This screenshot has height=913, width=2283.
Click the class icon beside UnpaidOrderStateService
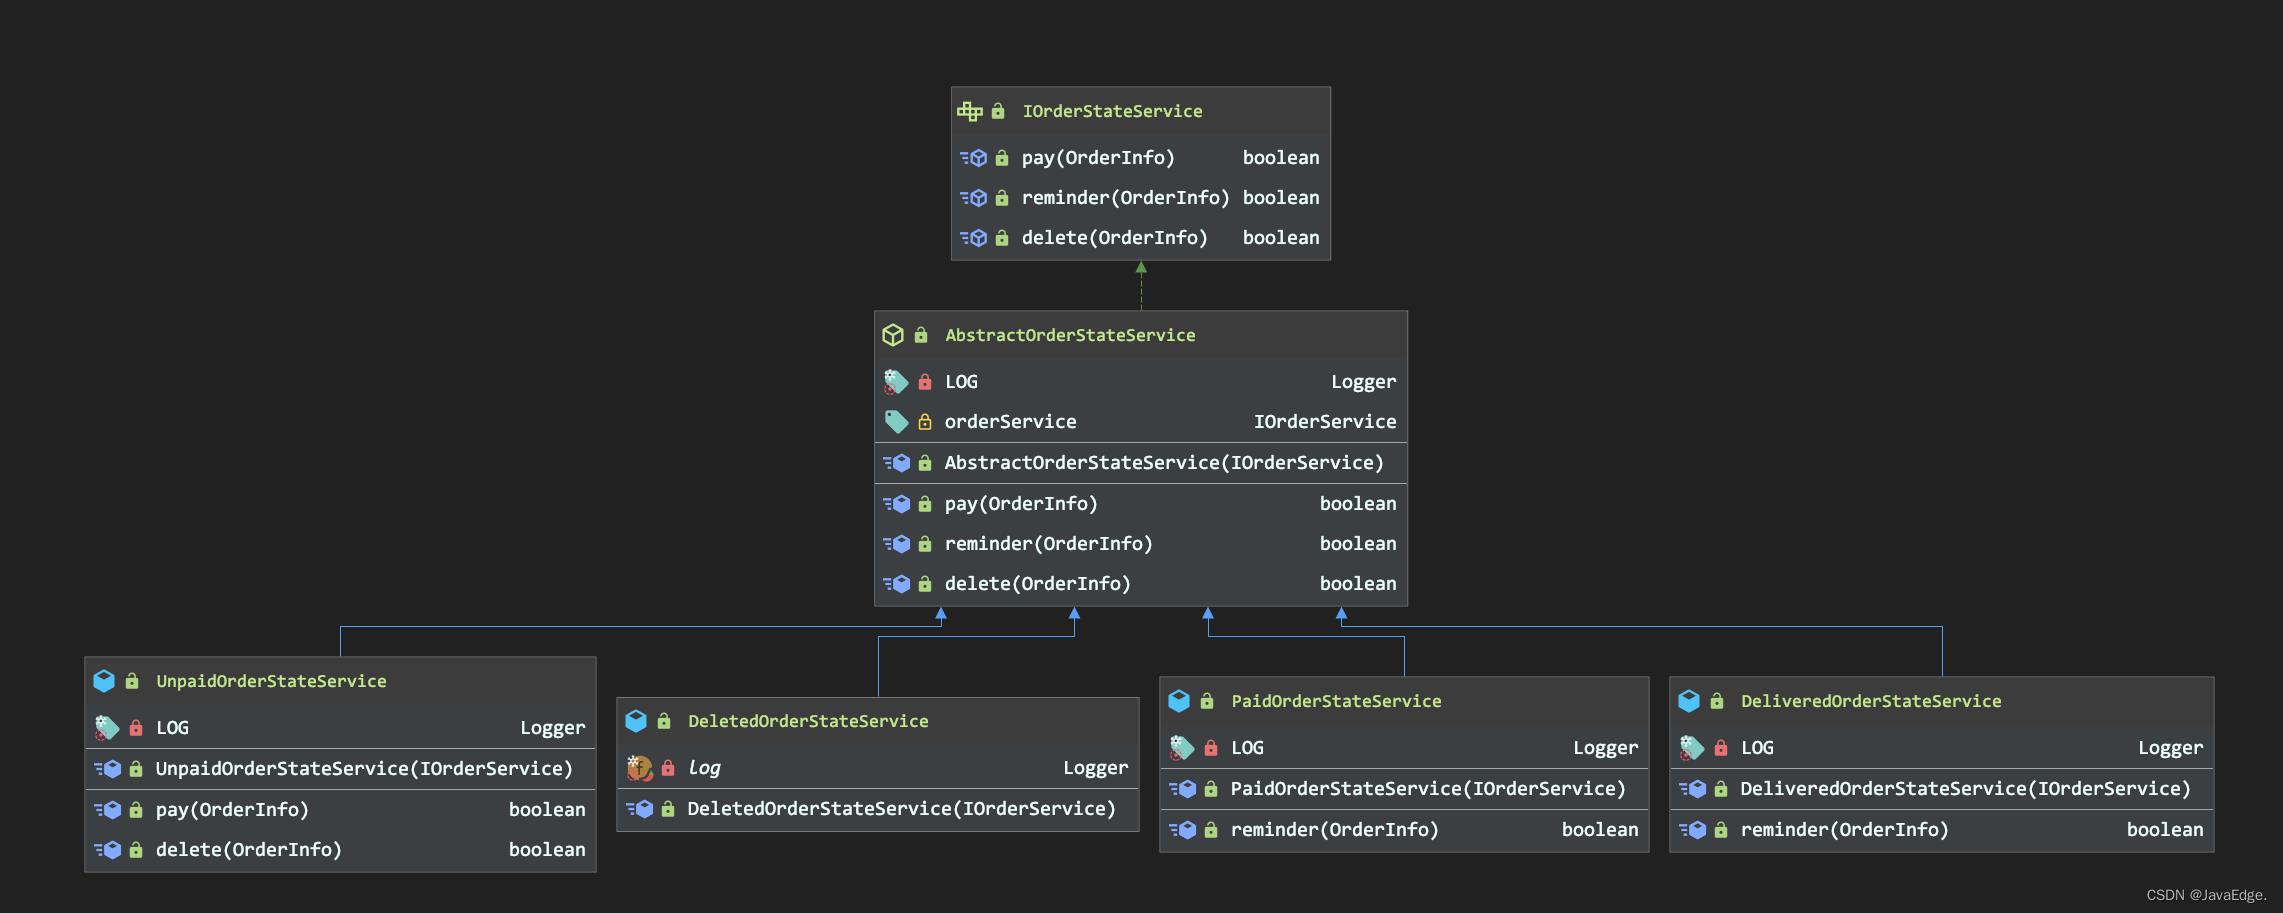104,681
